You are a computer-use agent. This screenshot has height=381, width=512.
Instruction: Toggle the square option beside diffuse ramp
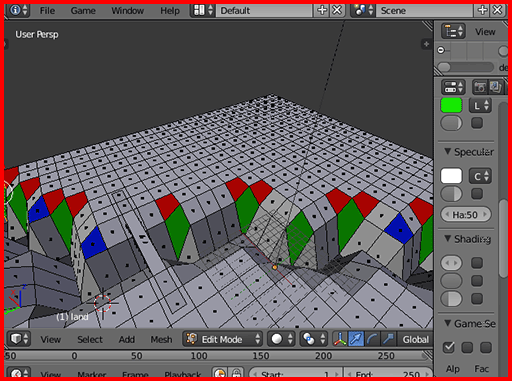[x=477, y=123]
